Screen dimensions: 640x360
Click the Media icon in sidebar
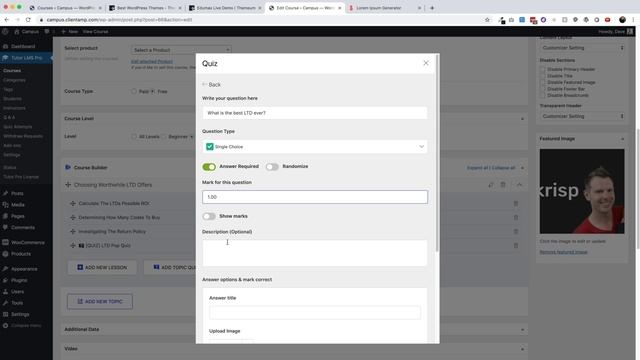(x=5, y=204)
